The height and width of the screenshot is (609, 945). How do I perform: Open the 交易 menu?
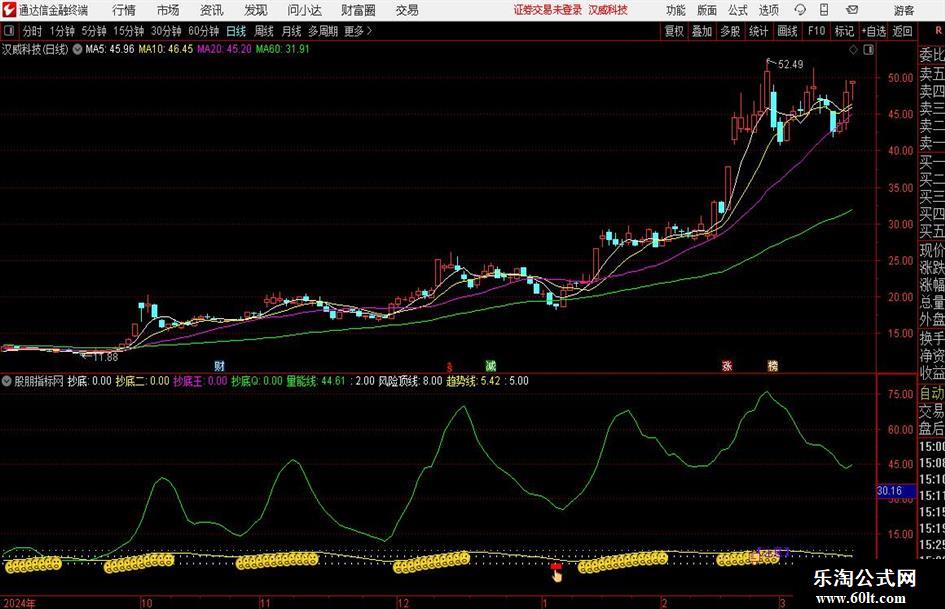[407, 10]
